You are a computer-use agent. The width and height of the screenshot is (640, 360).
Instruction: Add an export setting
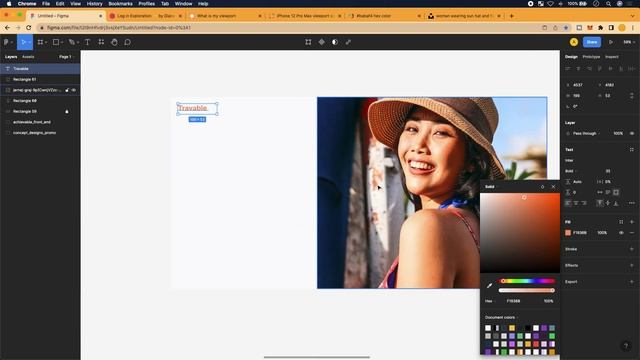(x=632, y=282)
